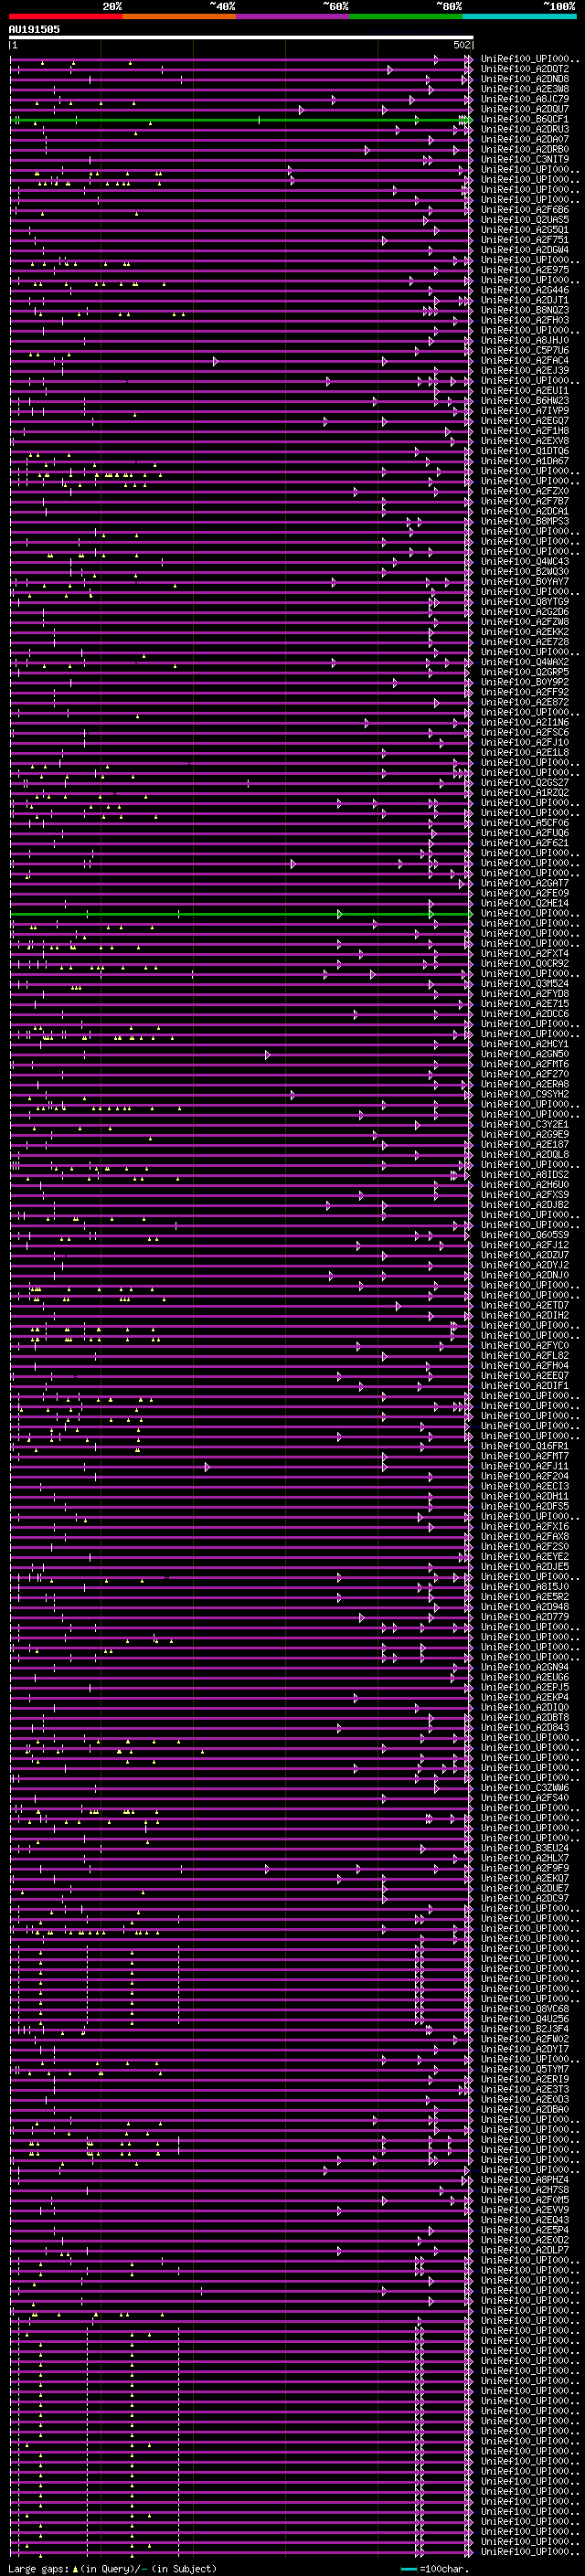Select label UniRef100_C3ZWW6
This screenshot has height=2576, width=585.
(525, 1787)
